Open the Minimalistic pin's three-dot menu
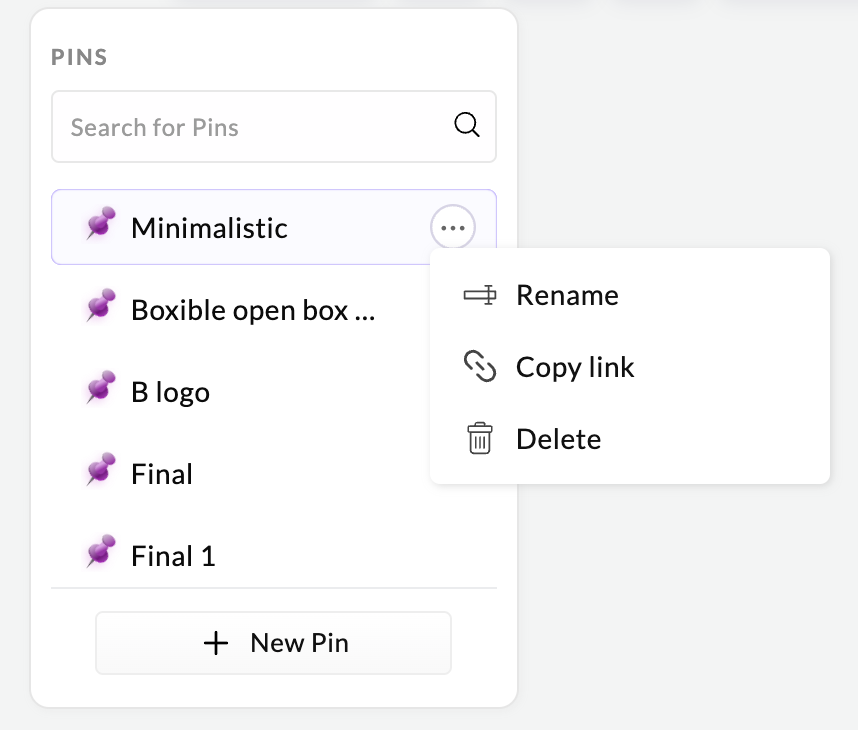Image resolution: width=858 pixels, height=730 pixels. [453, 227]
